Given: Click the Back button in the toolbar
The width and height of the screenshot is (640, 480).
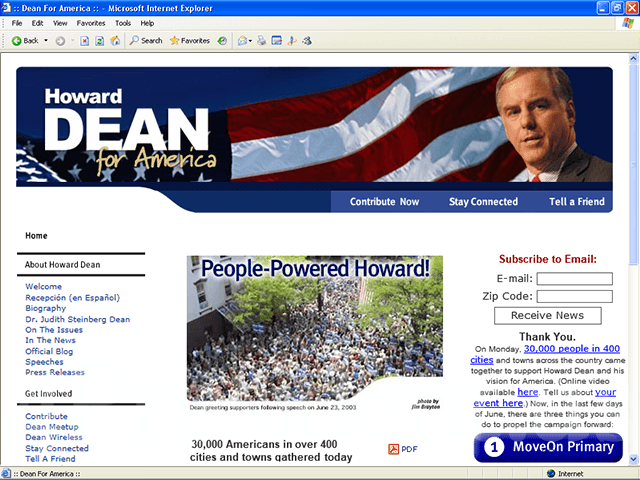Looking at the screenshot, I should 24,41.
